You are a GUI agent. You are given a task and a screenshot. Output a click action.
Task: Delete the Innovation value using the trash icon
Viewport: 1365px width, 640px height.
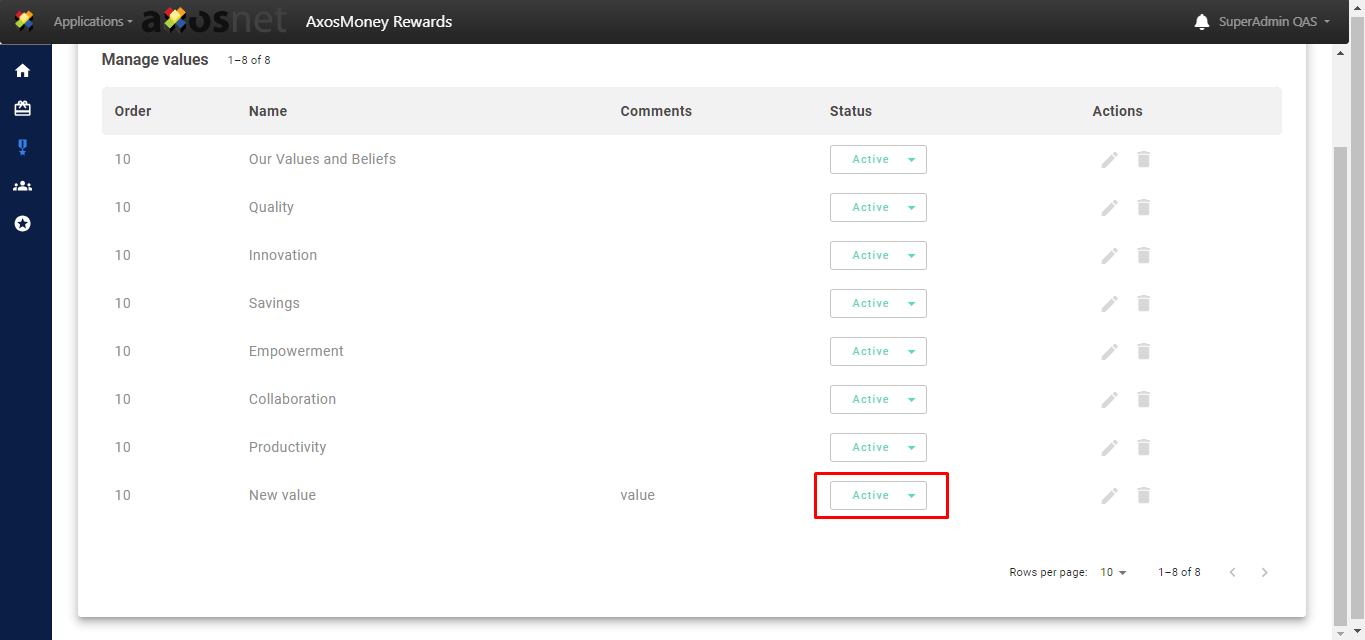1144,256
